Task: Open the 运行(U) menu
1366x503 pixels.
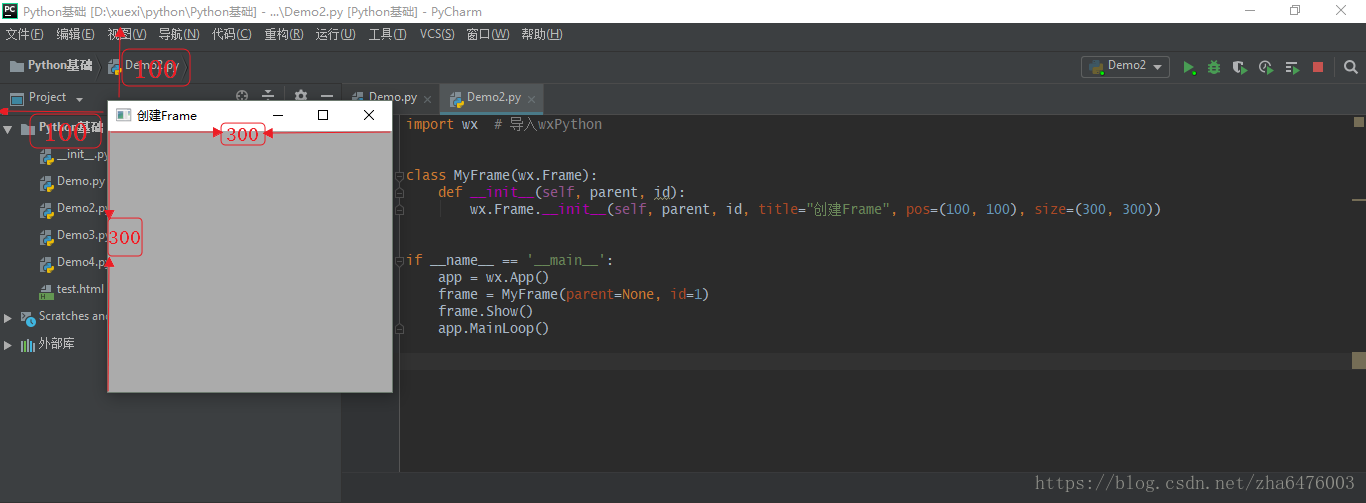Action: tap(335, 35)
